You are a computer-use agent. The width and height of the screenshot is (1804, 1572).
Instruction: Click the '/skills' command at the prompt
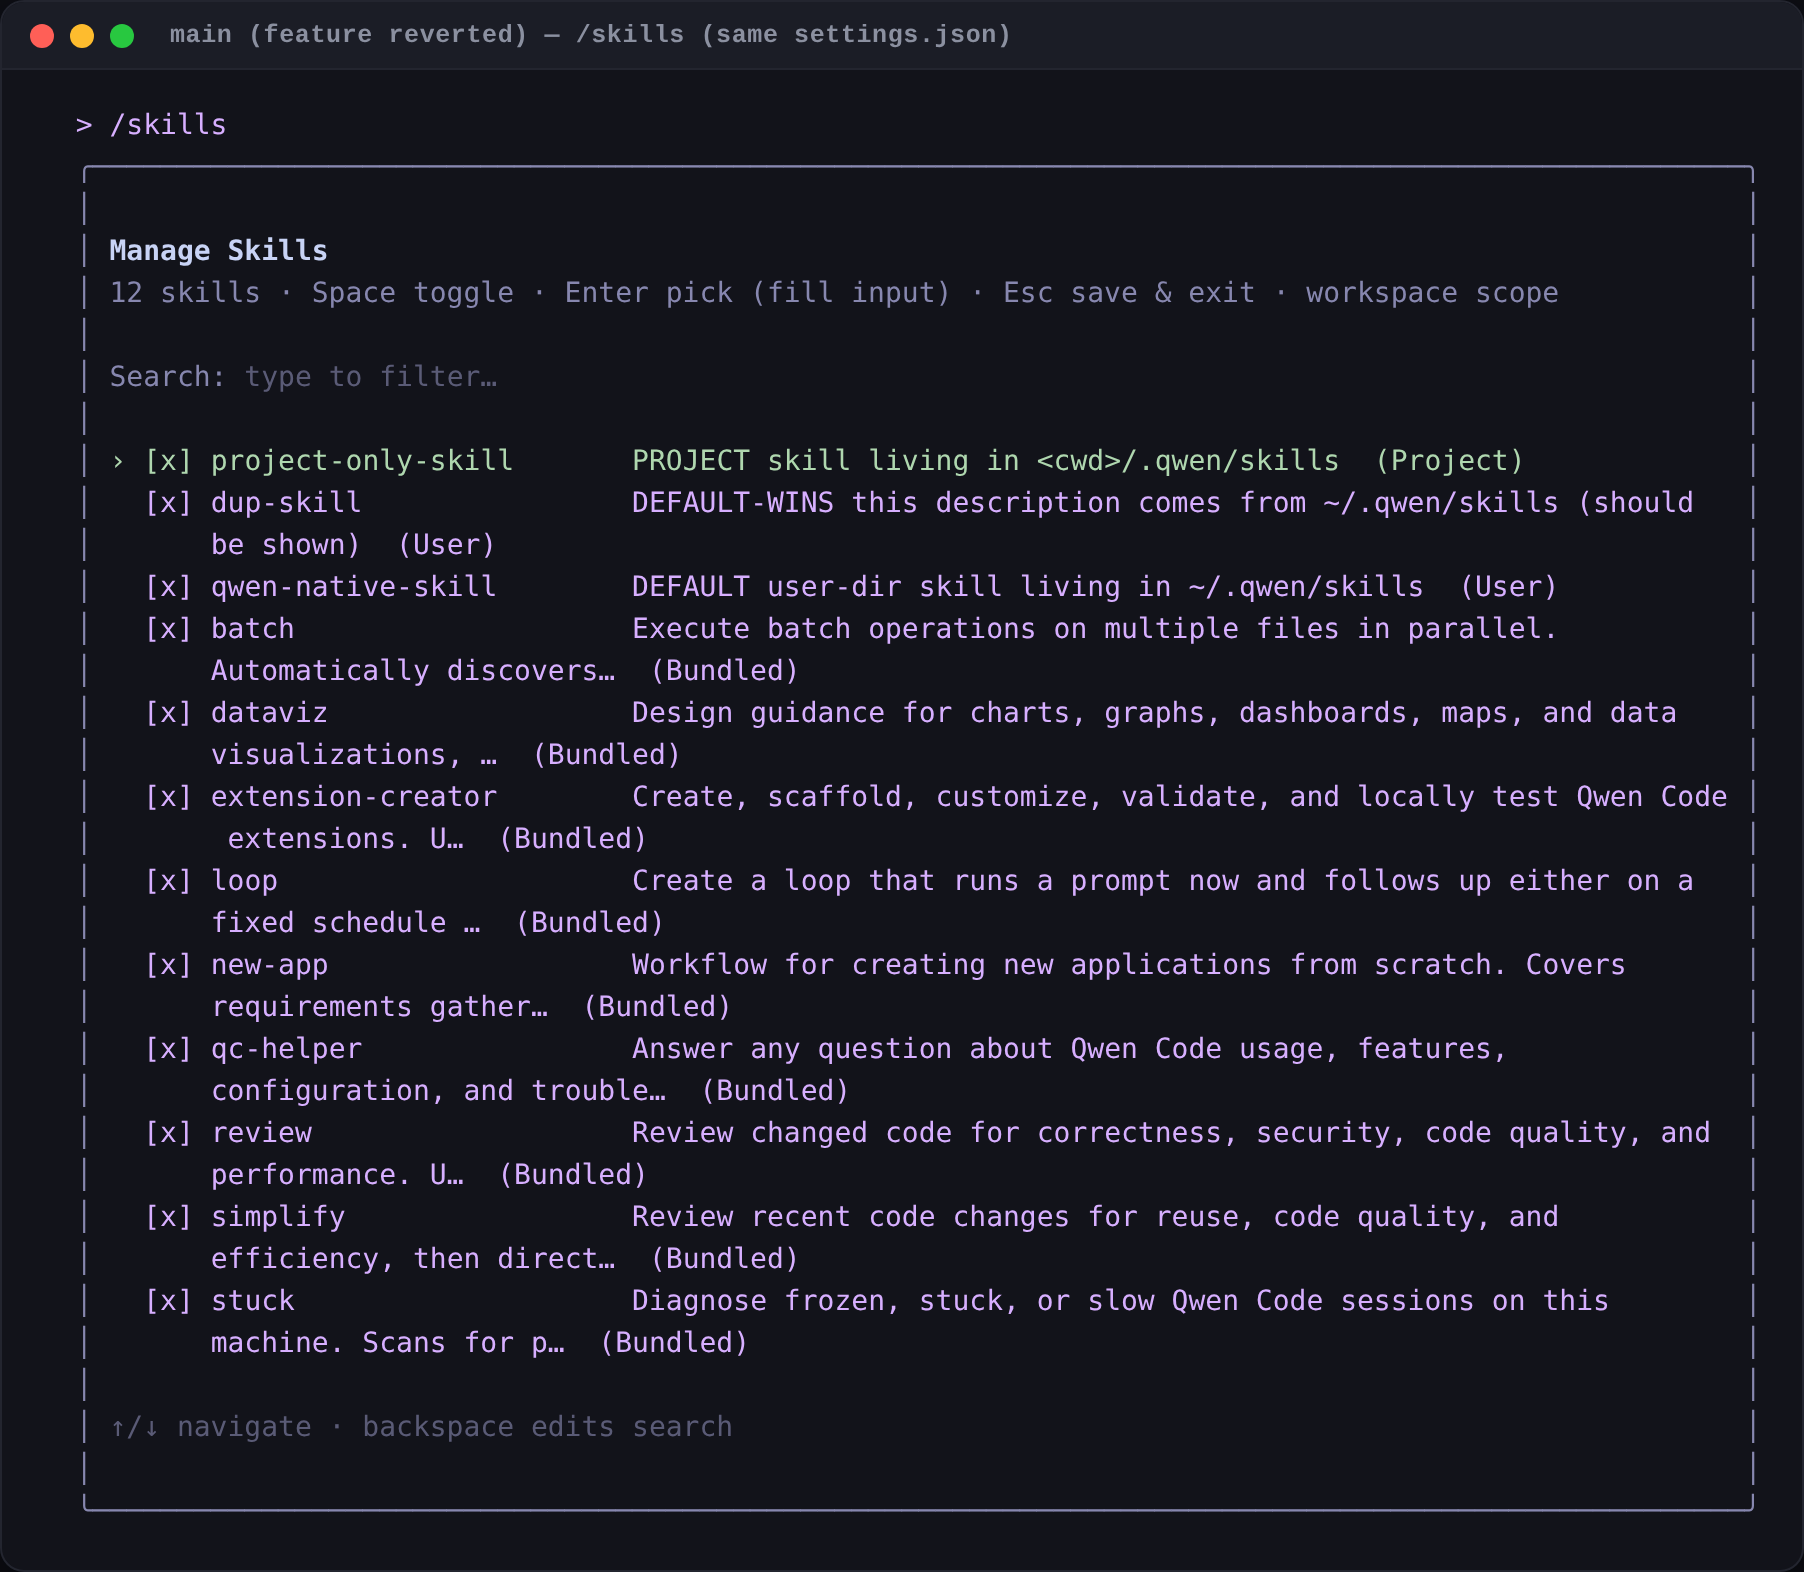(x=168, y=125)
